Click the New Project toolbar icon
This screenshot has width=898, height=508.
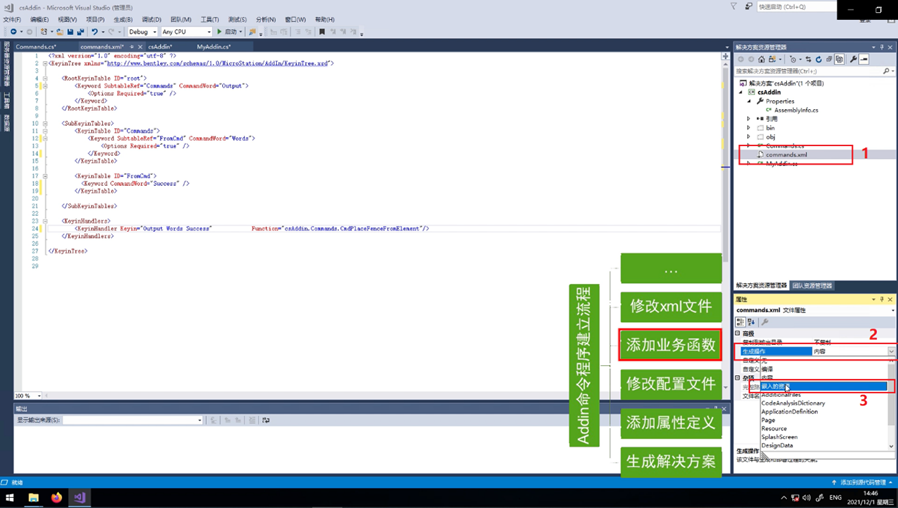44,31
